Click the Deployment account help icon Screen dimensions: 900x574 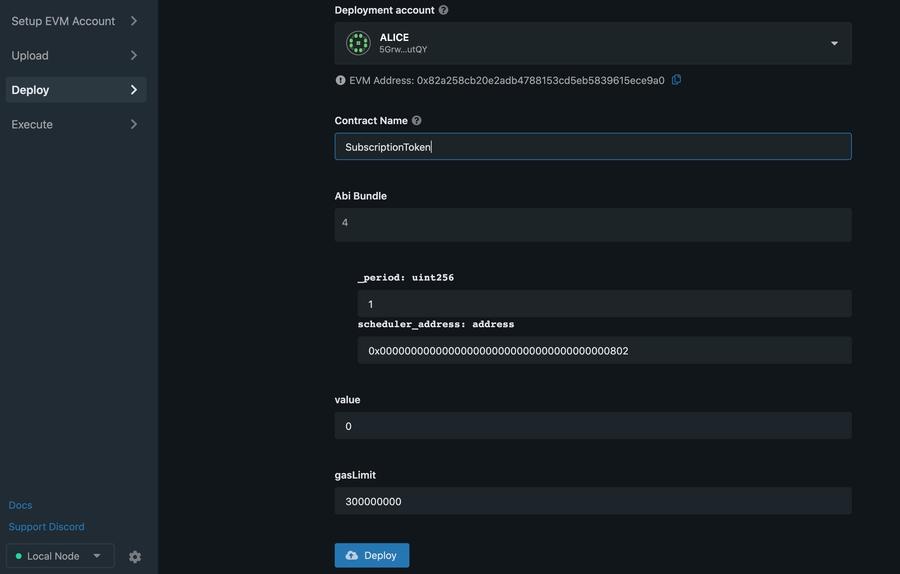pos(443,10)
